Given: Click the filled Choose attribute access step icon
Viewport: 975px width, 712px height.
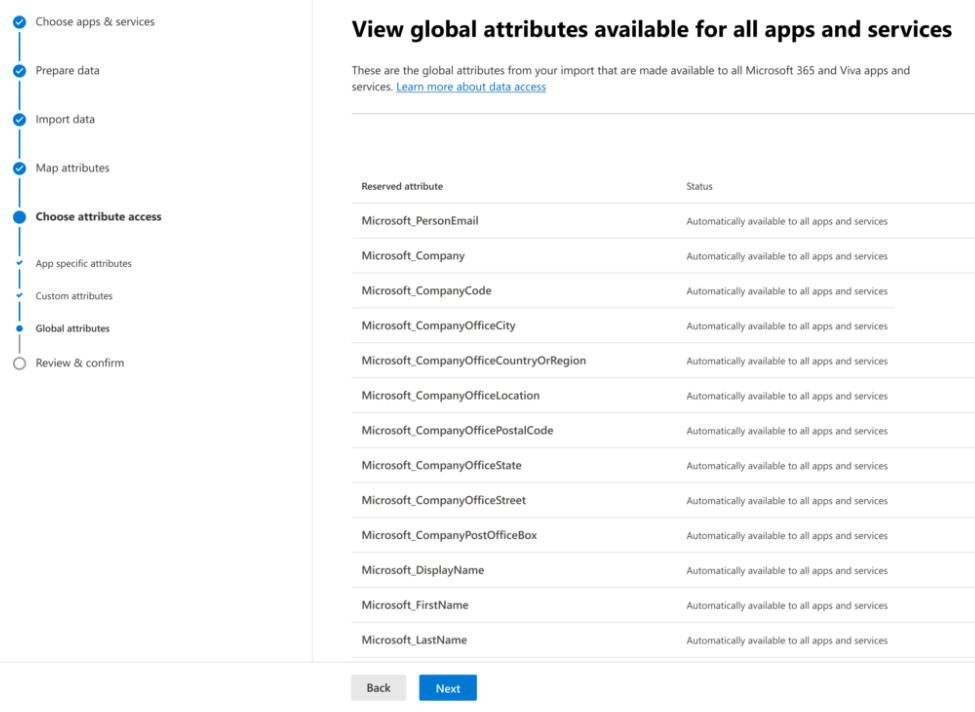Looking at the screenshot, I should pos(20,216).
